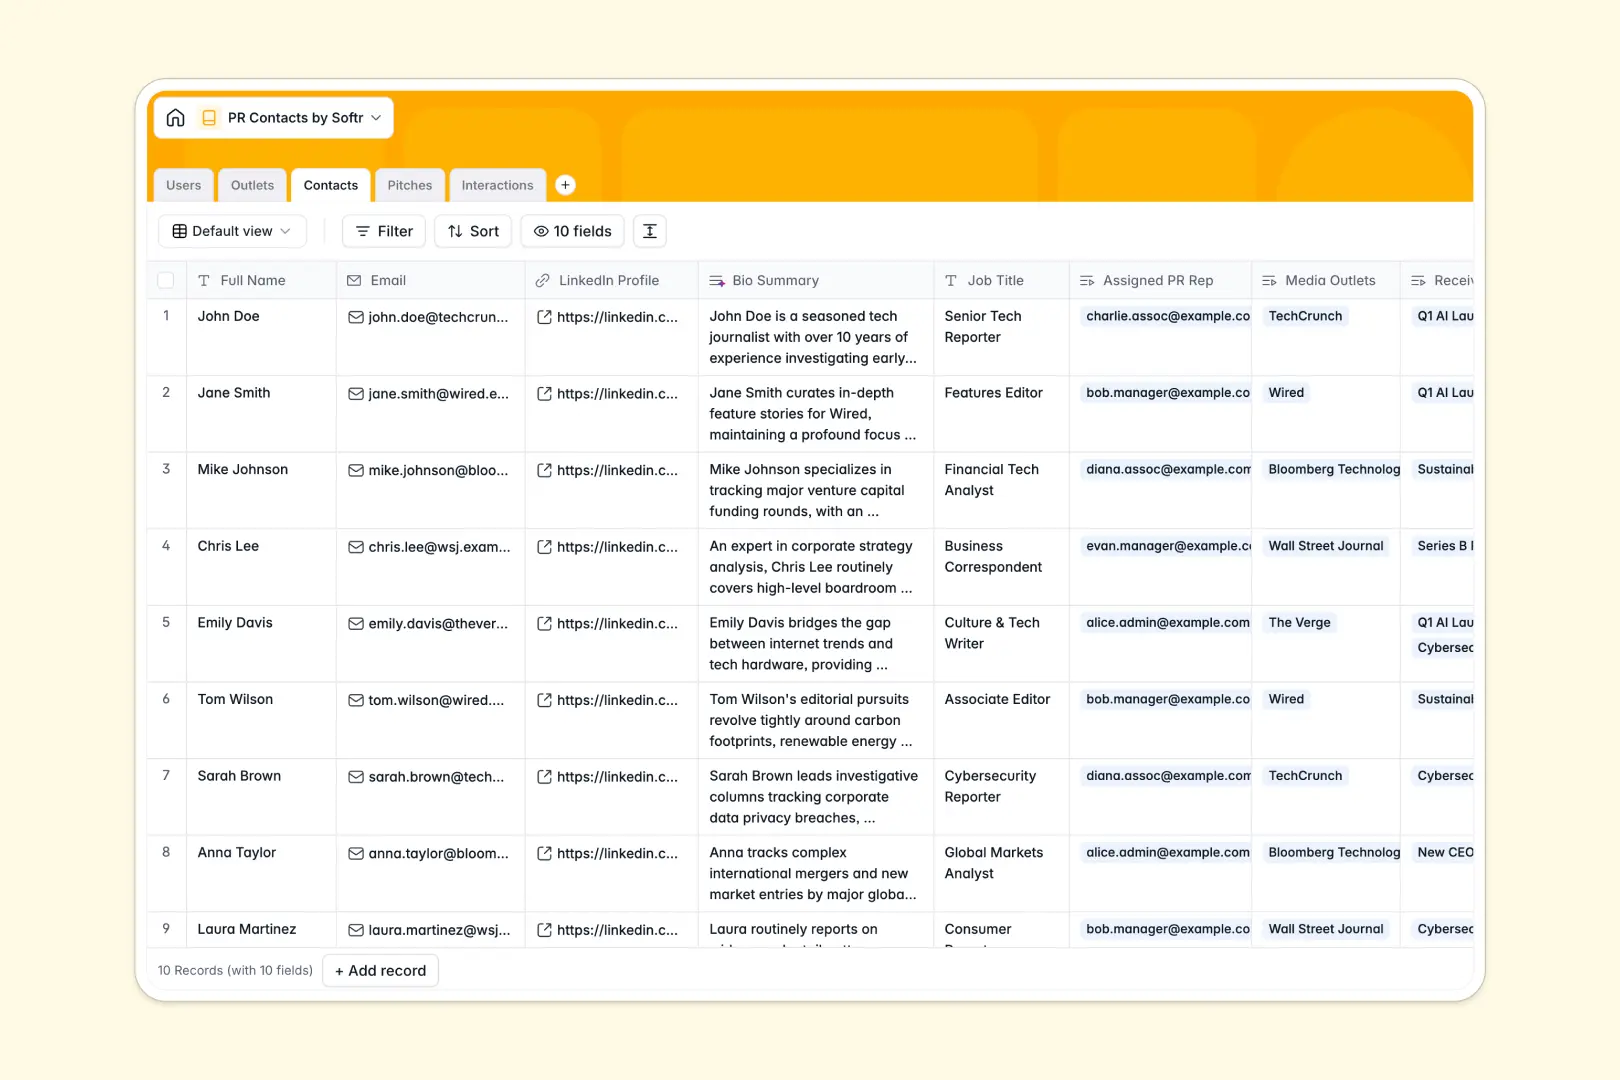The image size is (1620, 1080).
Task: Click the home icon in the top header
Action: pos(176,117)
